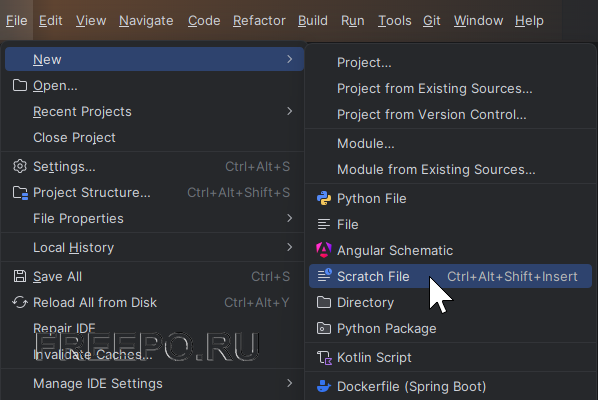Choose Project Structure... entry
This screenshot has width=598, height=400.
[154, 192]
